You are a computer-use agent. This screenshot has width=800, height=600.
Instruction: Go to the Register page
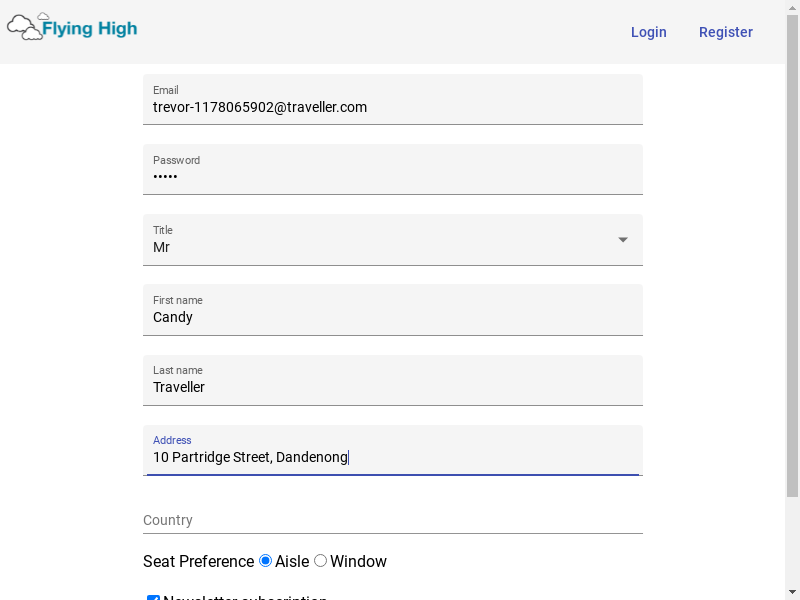[725, 32]
